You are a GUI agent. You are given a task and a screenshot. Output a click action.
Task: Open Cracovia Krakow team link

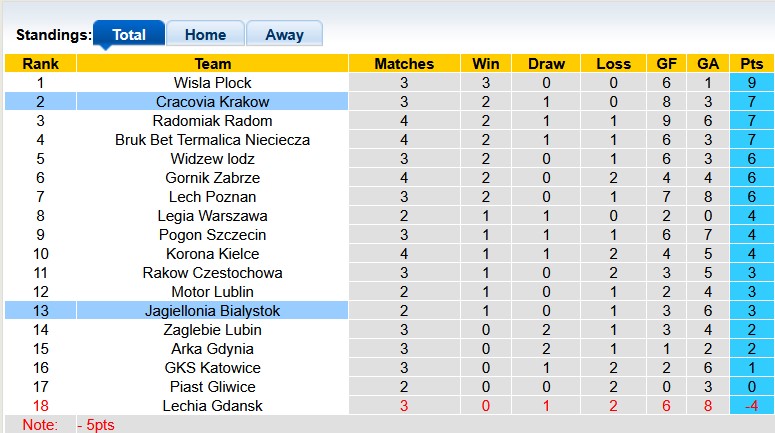212,102
